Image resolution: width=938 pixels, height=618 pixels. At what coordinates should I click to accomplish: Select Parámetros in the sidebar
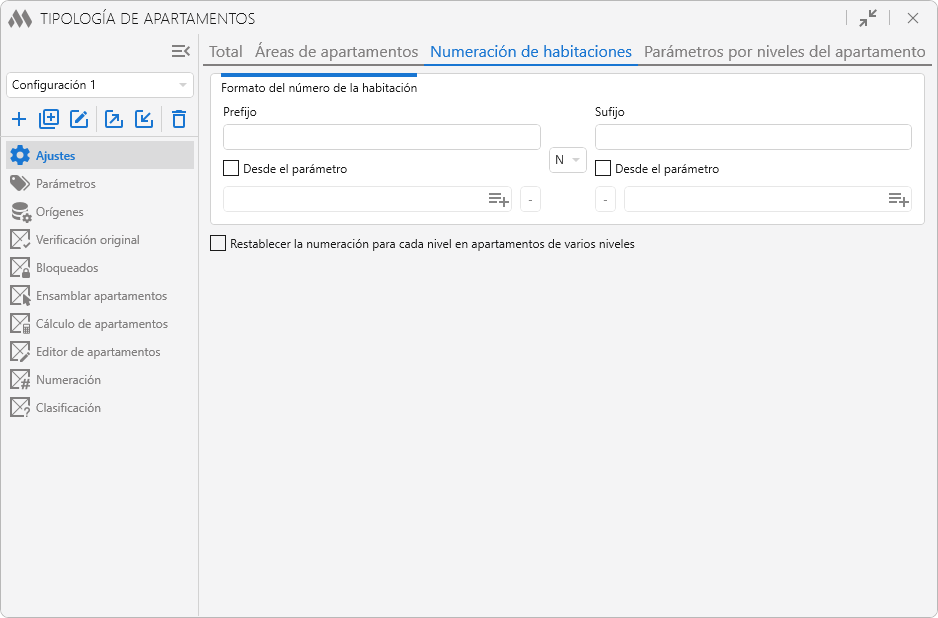click(66, 184)
